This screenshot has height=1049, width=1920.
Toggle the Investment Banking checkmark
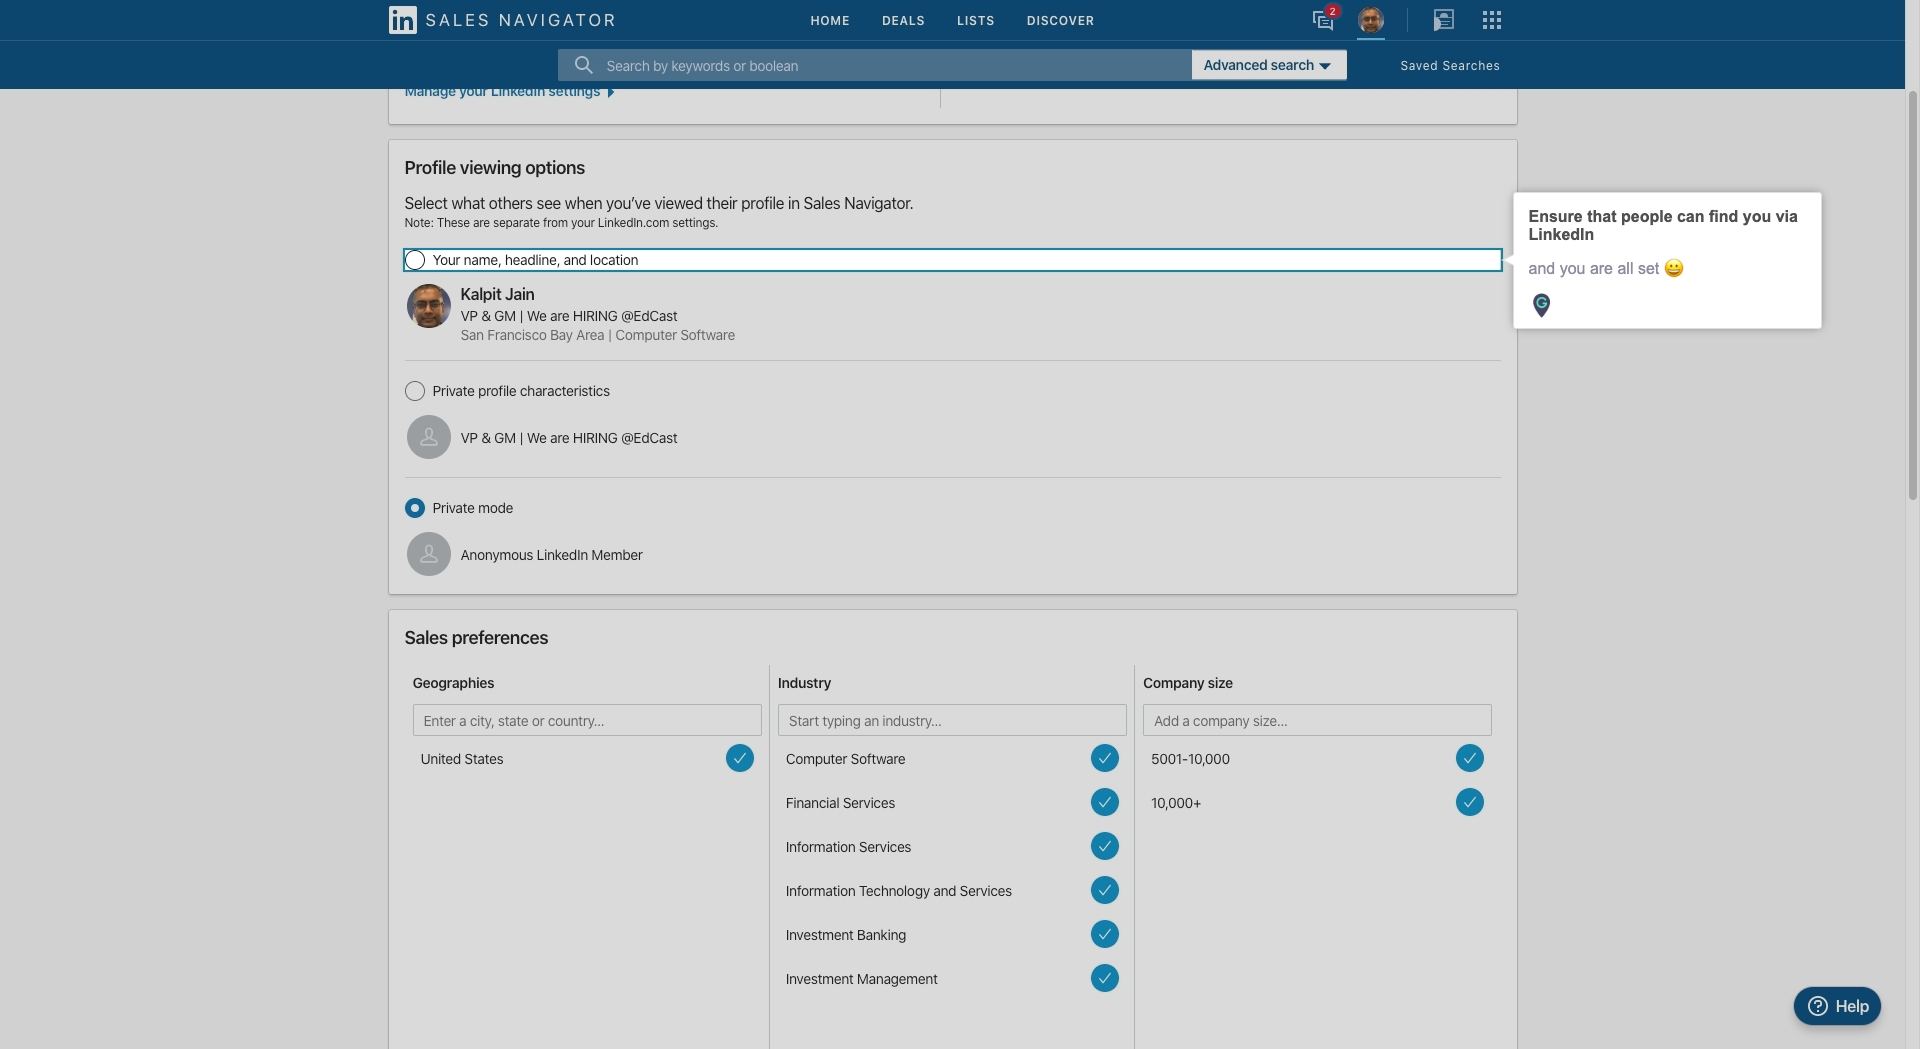1105,934
